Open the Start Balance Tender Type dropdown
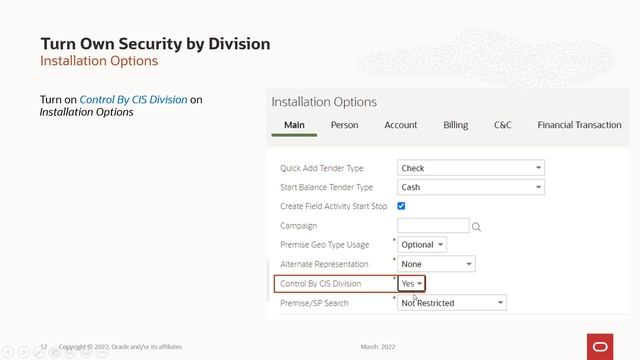The height and width of the screenshot is (360, 640). click(471, 187)
